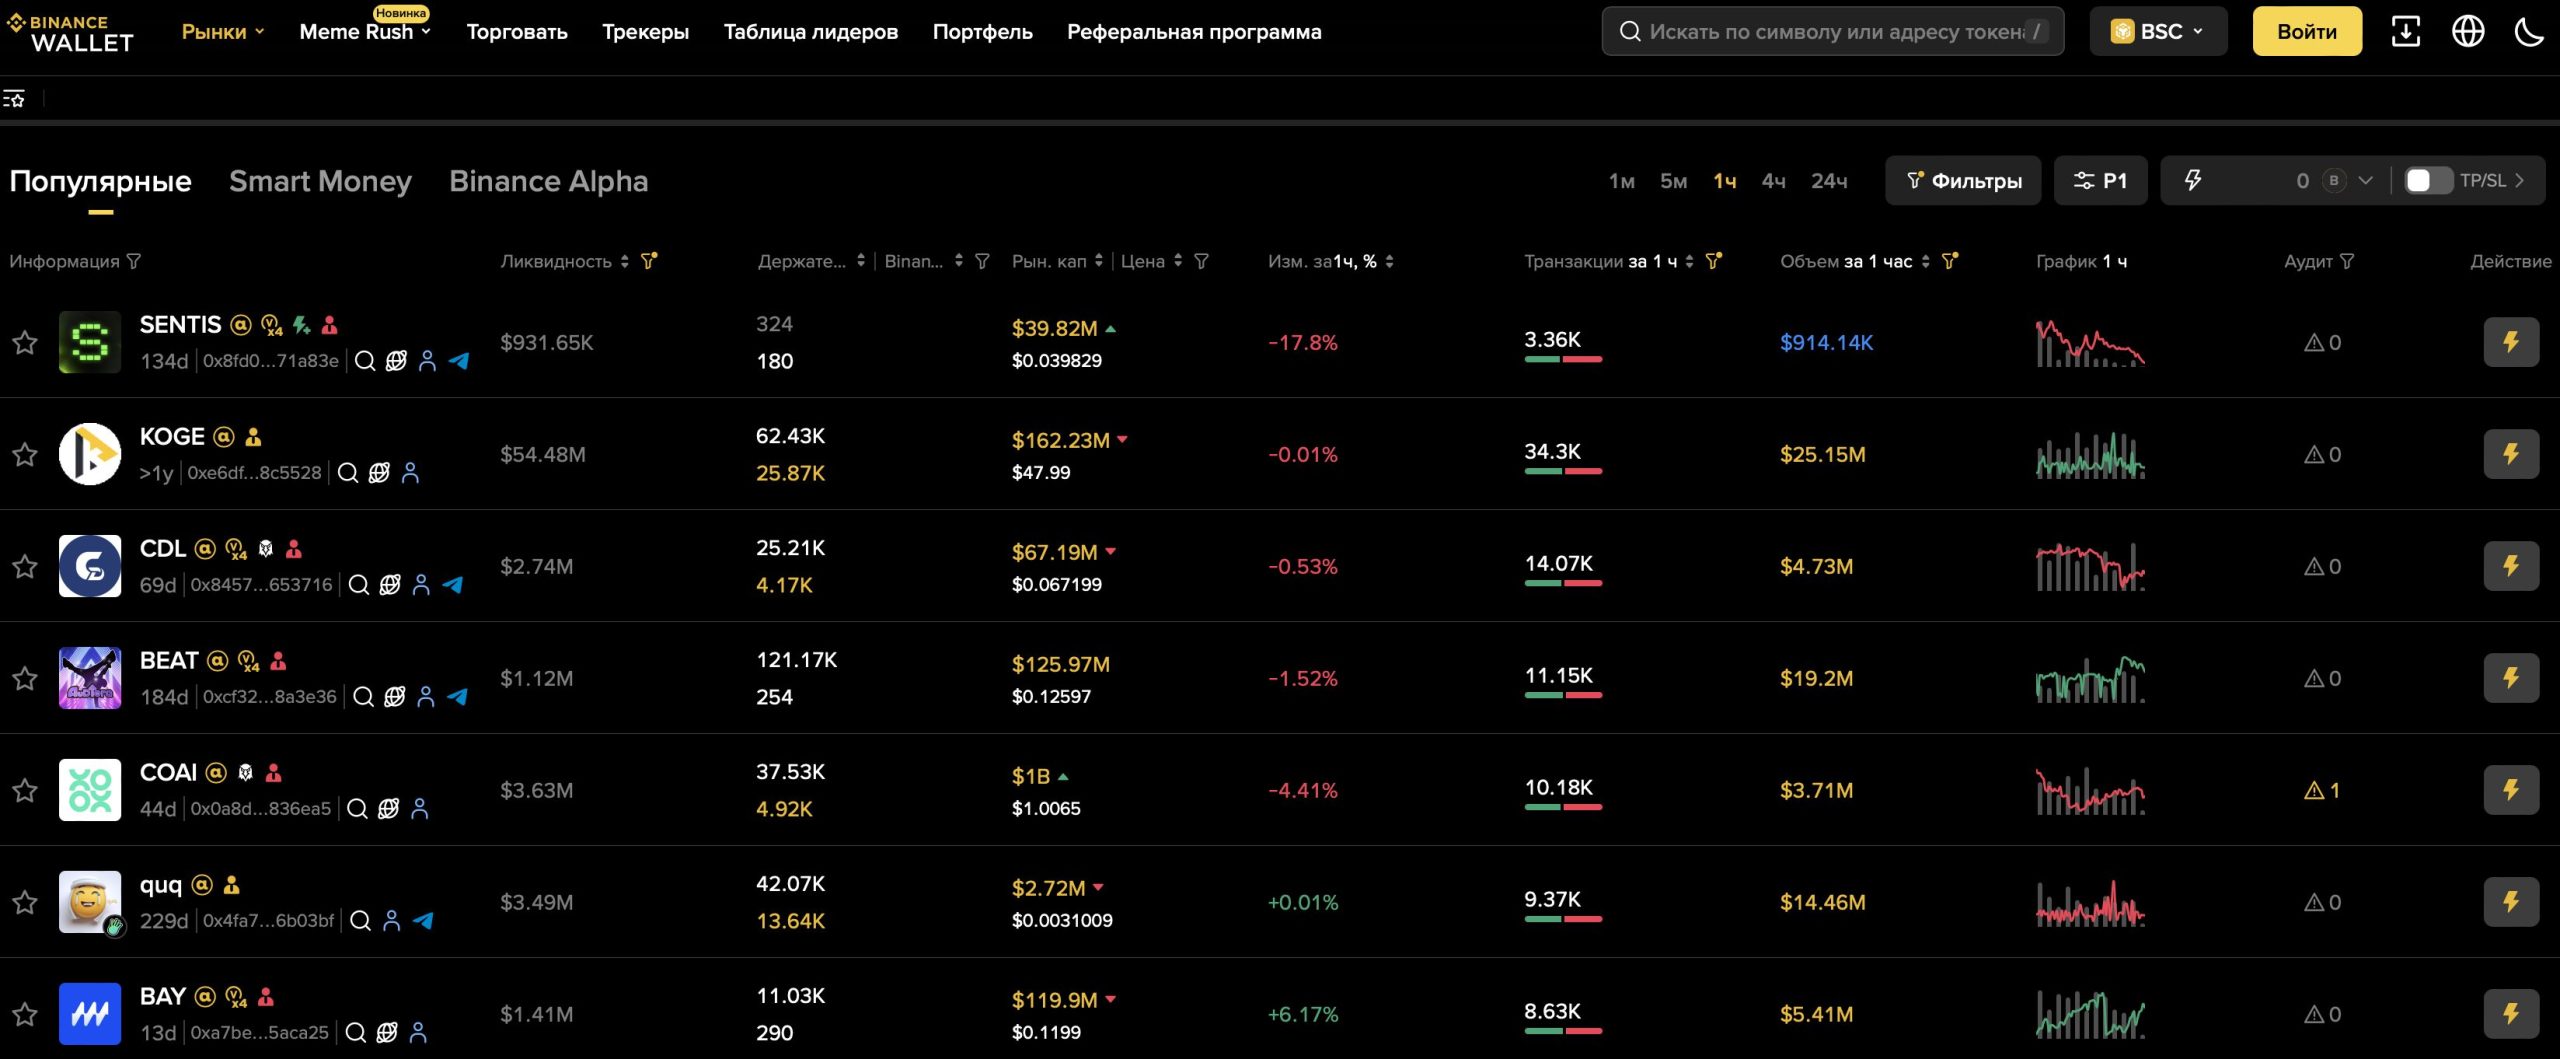Sort by the 1-hour volume column arrows
This screenshot has width=2560, height=1059.
pyautogui.click(x=1925, y=261)
